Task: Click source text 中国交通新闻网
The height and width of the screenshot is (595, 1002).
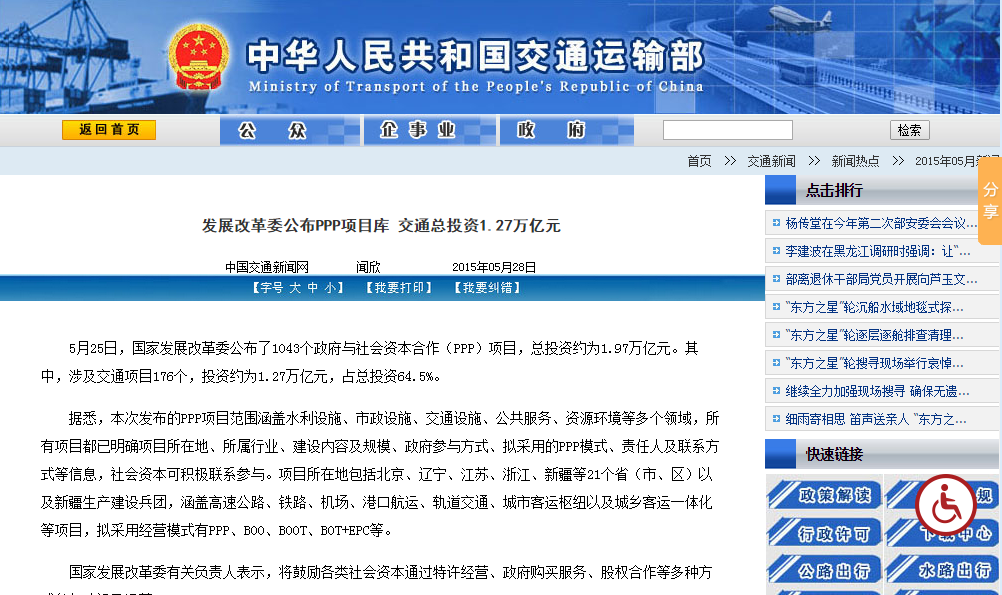Action: 267,267
